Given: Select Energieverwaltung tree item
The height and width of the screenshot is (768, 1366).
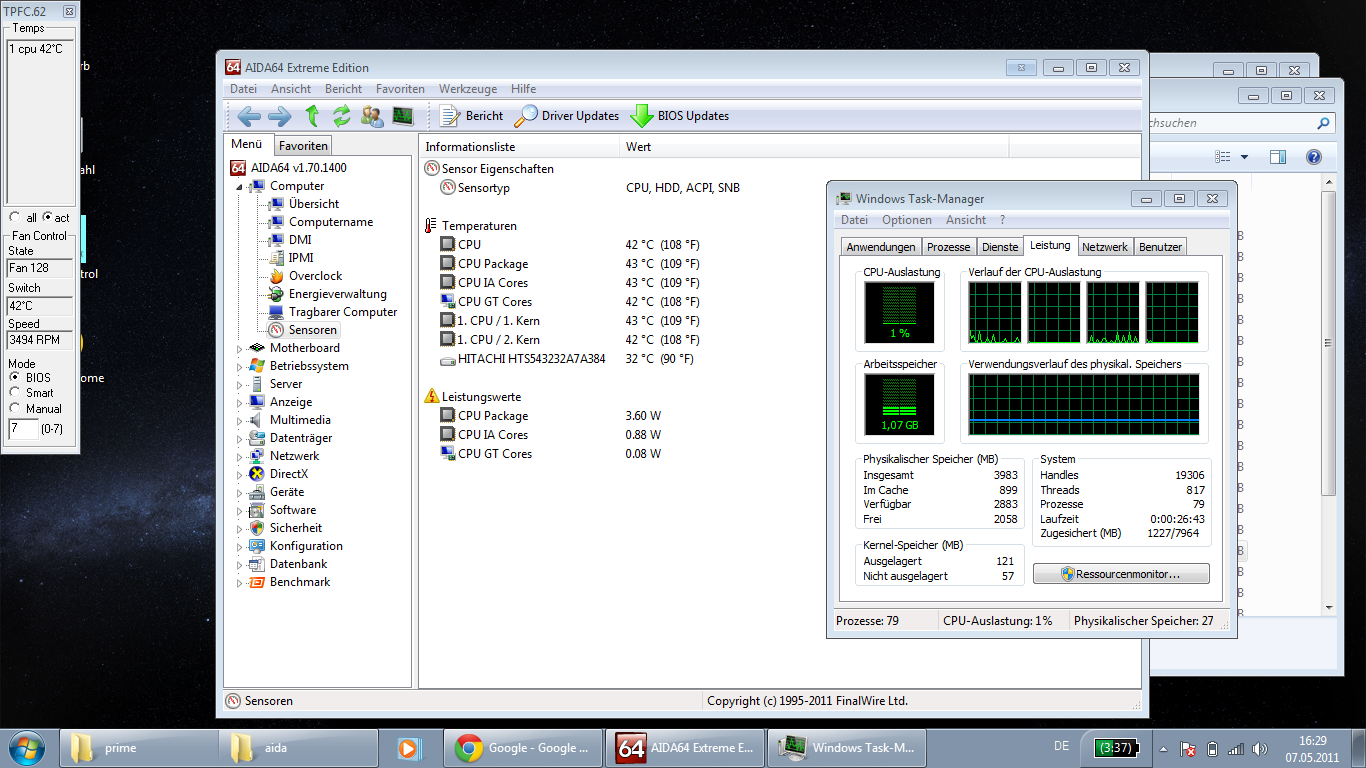Looking at the screenshot, I should pyautogui.click(x=337, y=294).
